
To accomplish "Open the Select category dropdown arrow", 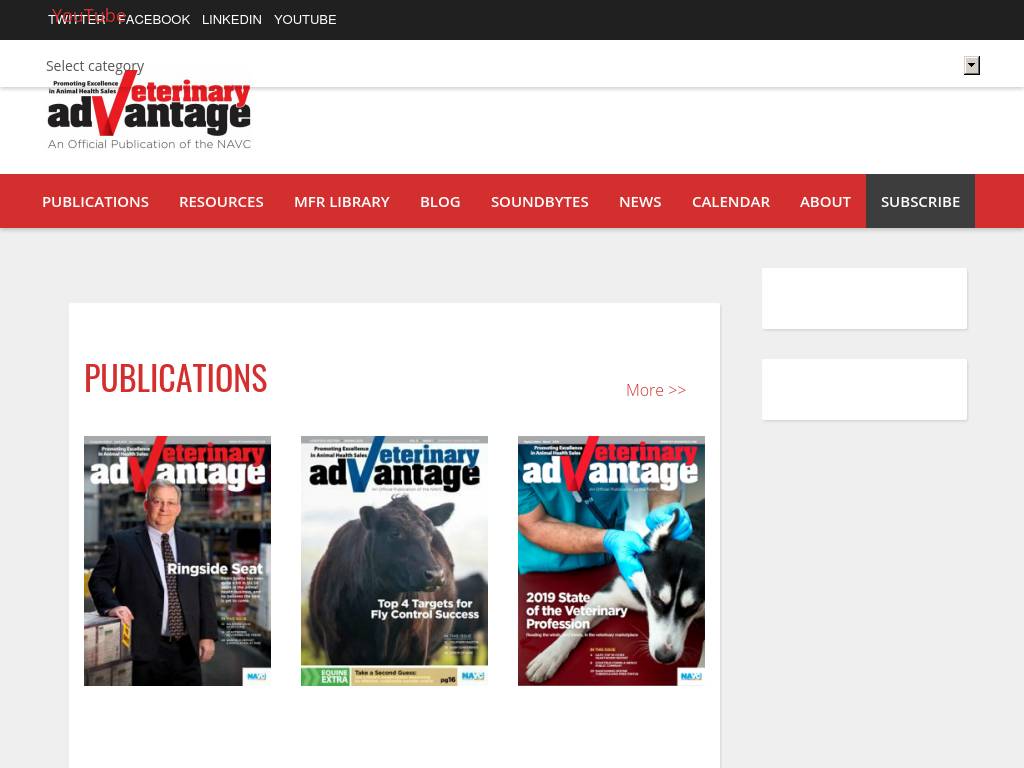I will coord(971,66).
